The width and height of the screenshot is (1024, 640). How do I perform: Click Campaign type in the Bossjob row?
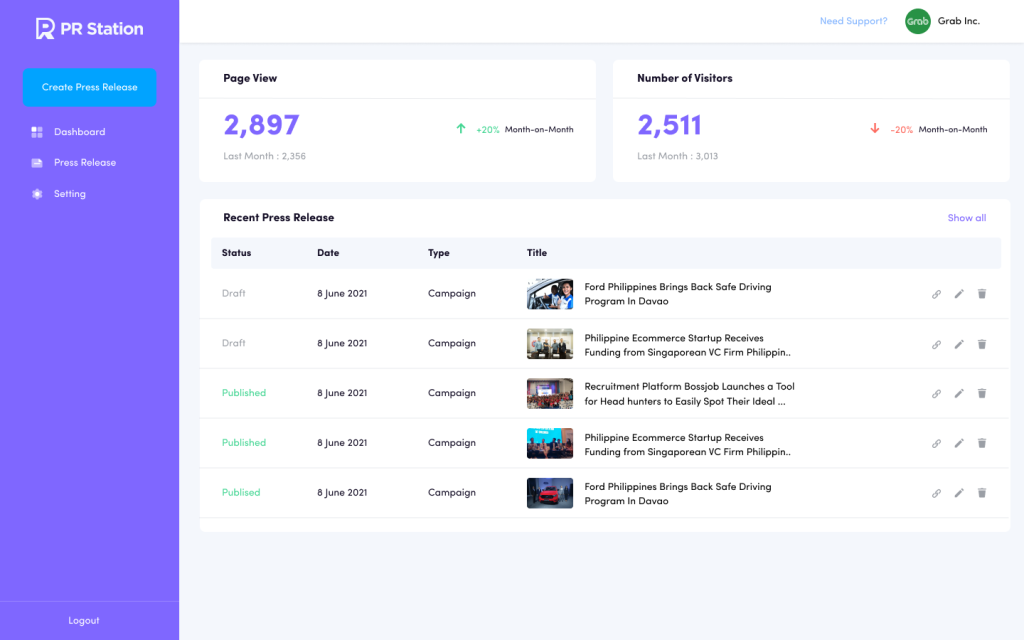click(x=452, y=393)
